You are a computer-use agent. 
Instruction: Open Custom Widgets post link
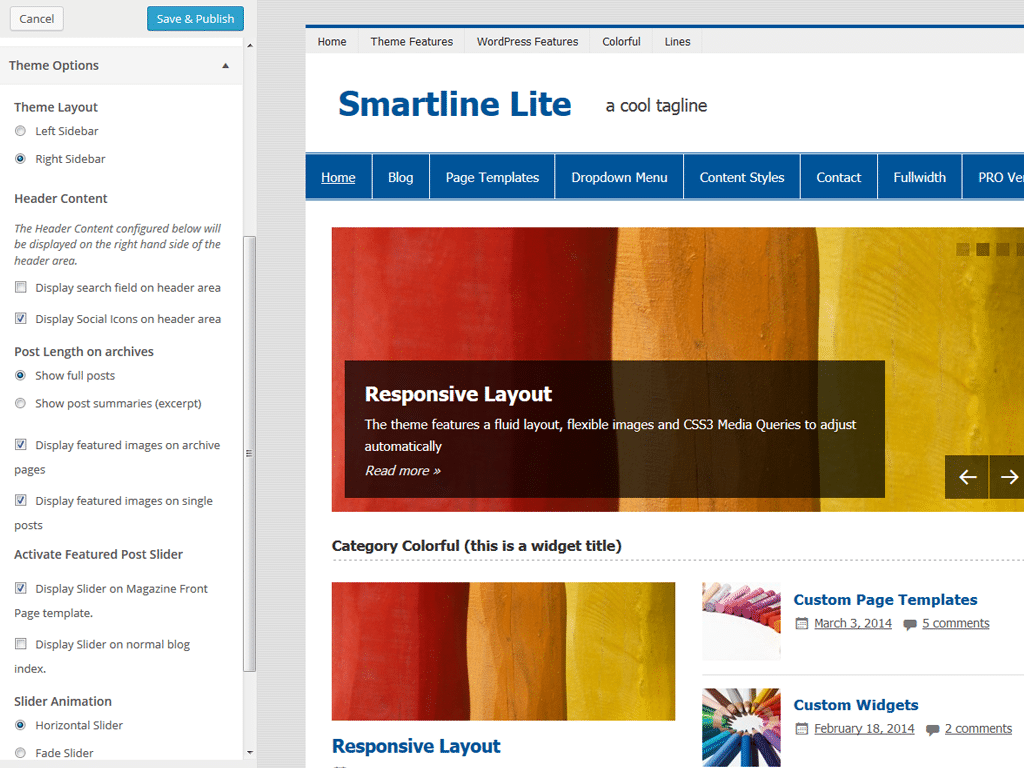click(x=856, y=705)
